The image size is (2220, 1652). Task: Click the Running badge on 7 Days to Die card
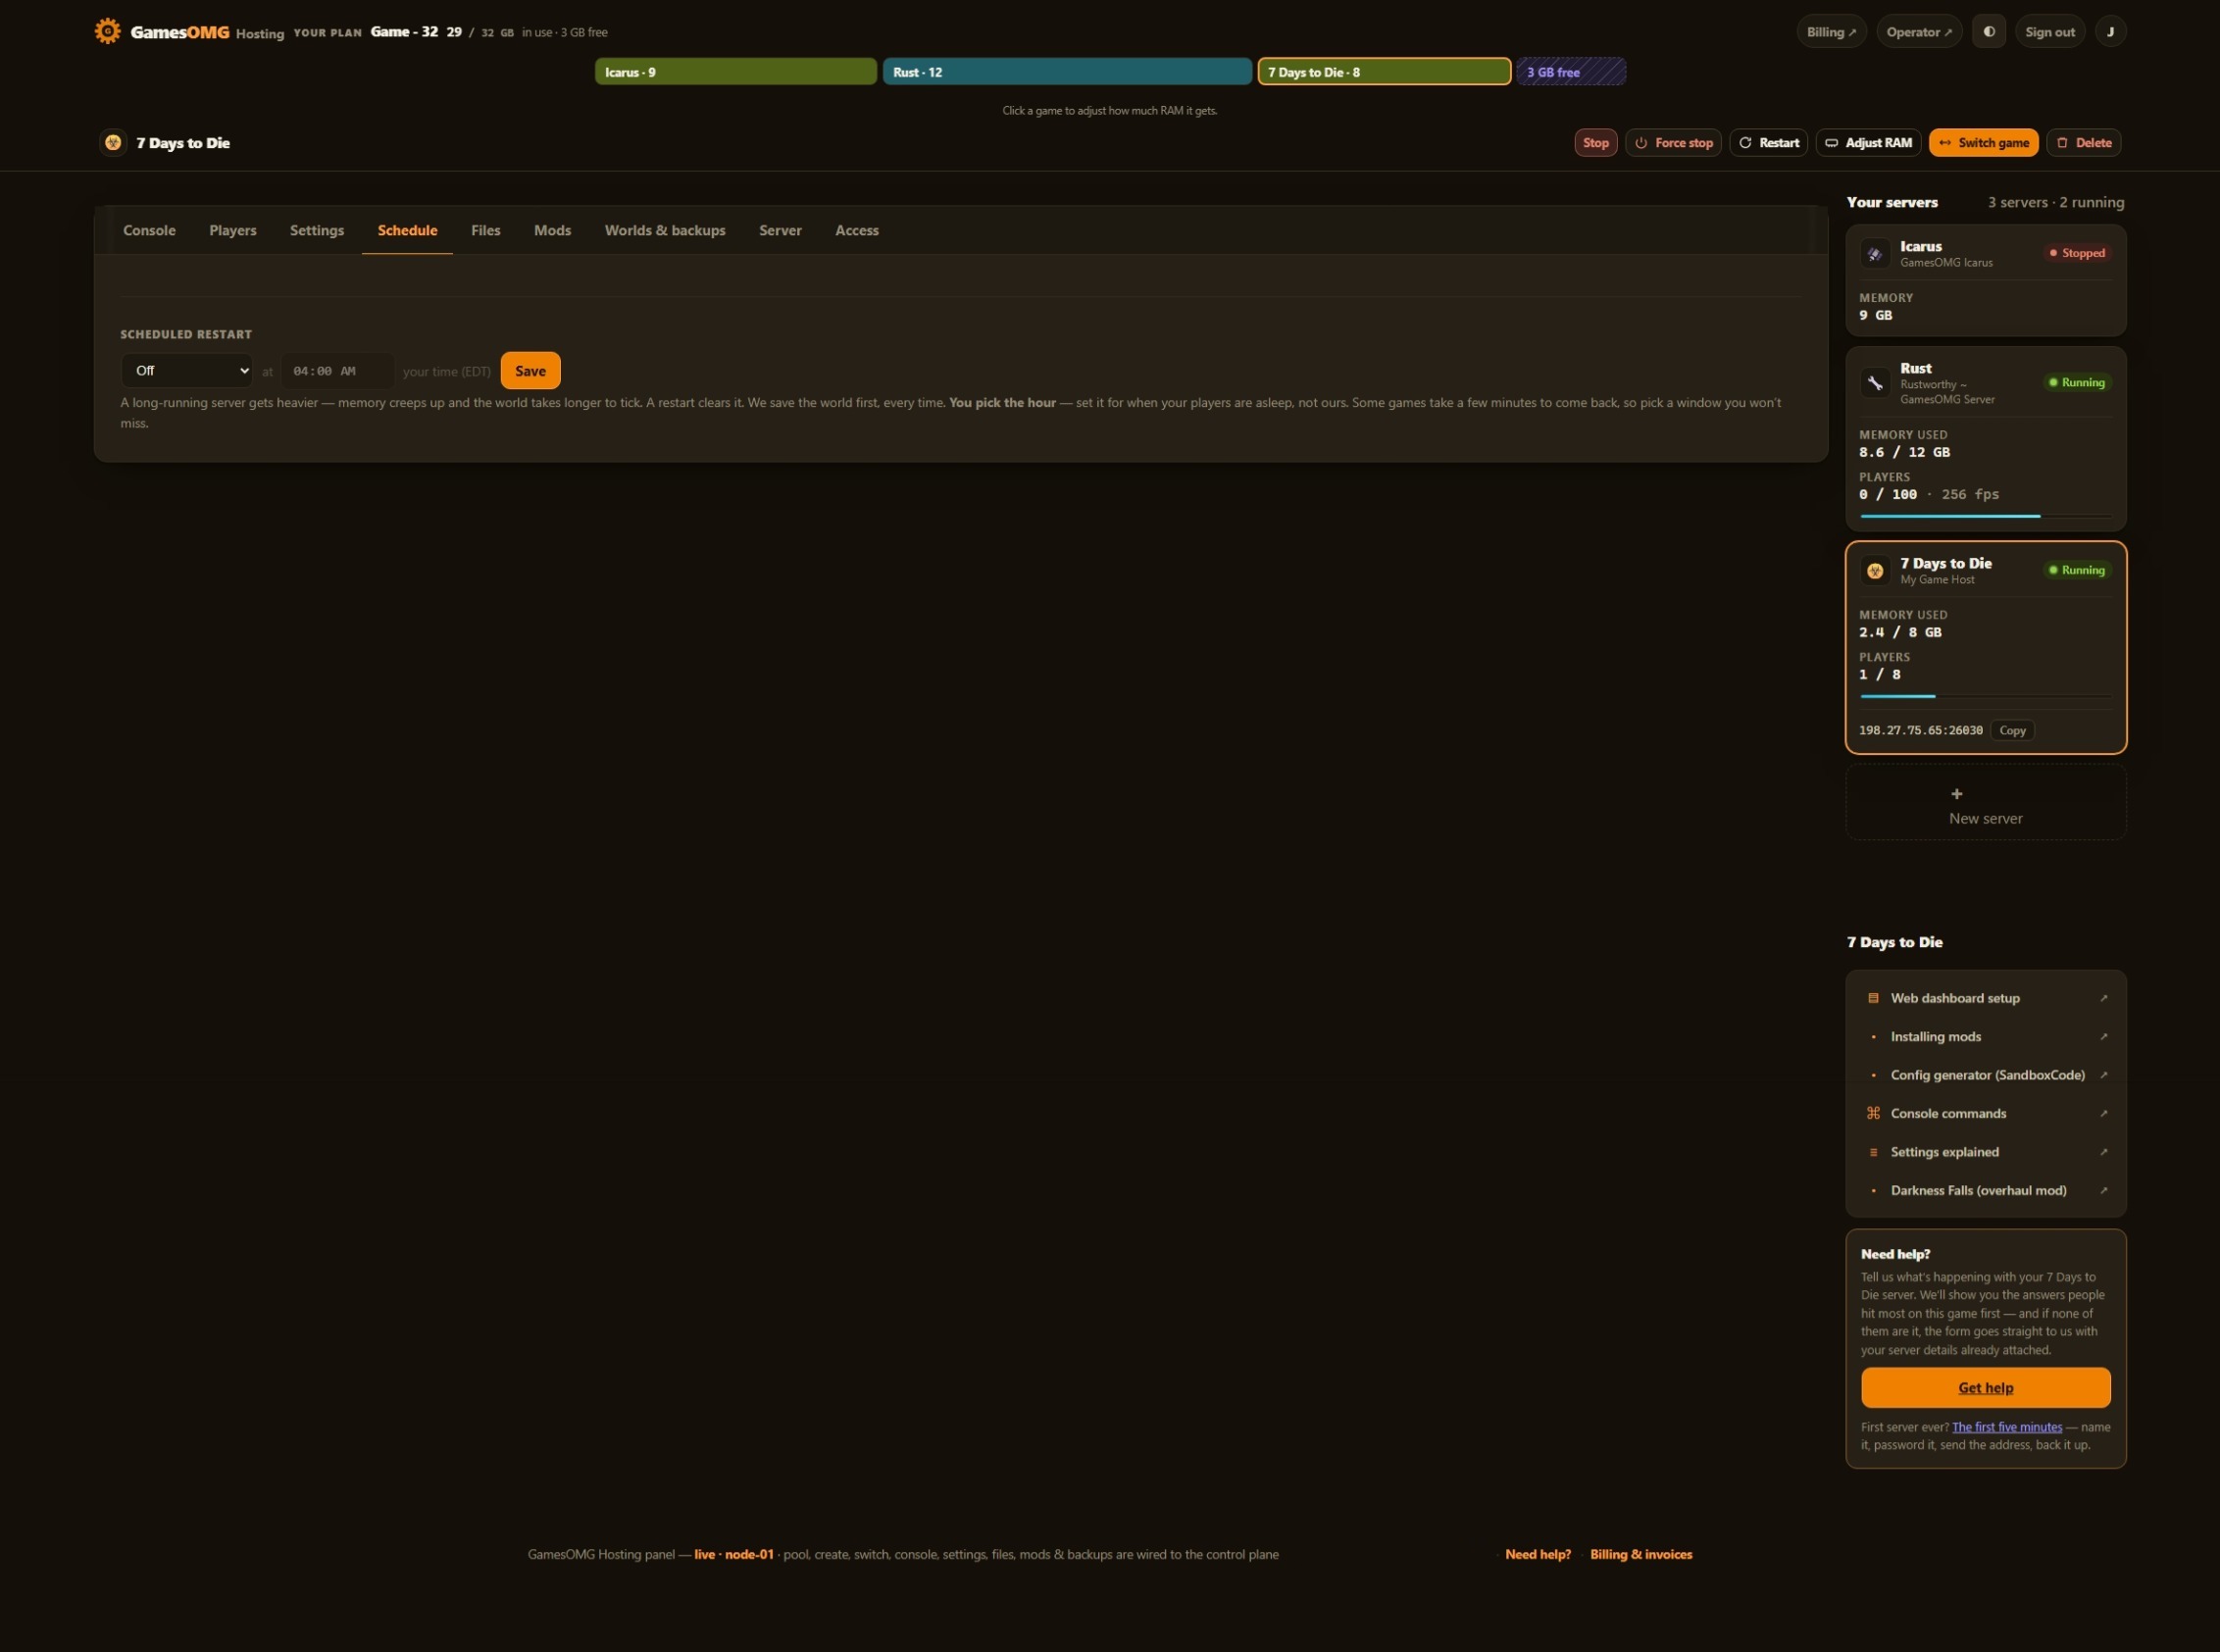tap(2077, 571)
